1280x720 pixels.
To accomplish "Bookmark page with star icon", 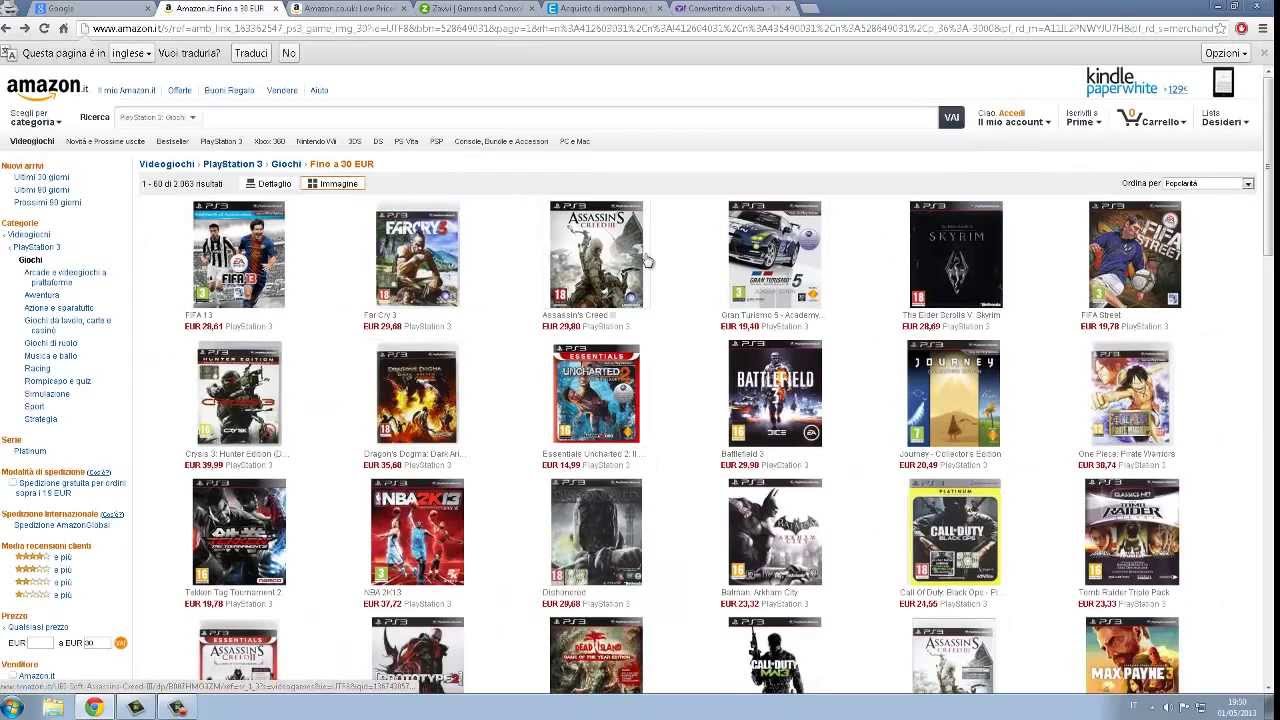I will pos(1220,29).
